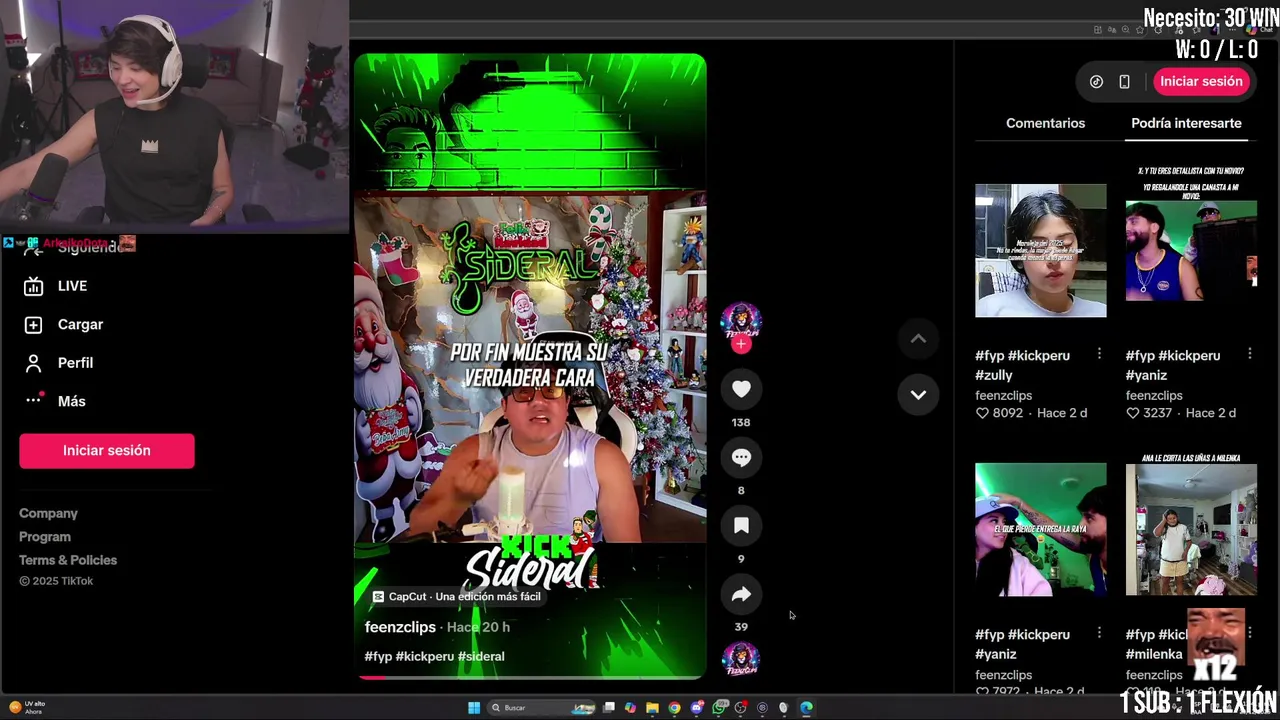This screenshot has width=1280, height=720.
Task: Click the top-right Iniciar sesión button
Action: tap(1201, 82)
